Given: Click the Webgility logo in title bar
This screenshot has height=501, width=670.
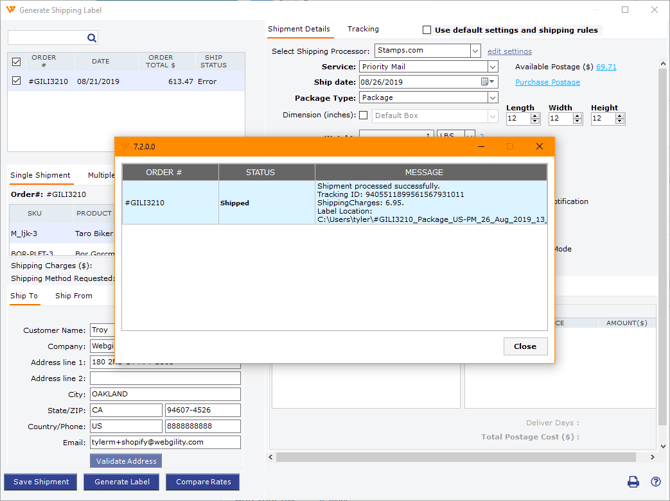Looking at the screenshot, I should [10, 10].
